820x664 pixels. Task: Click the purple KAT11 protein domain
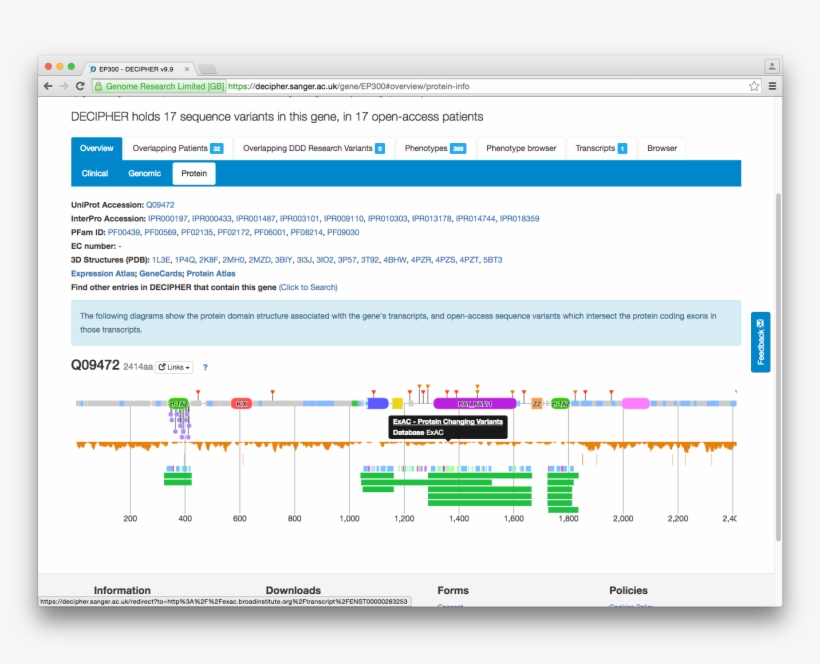coord(474,403)
